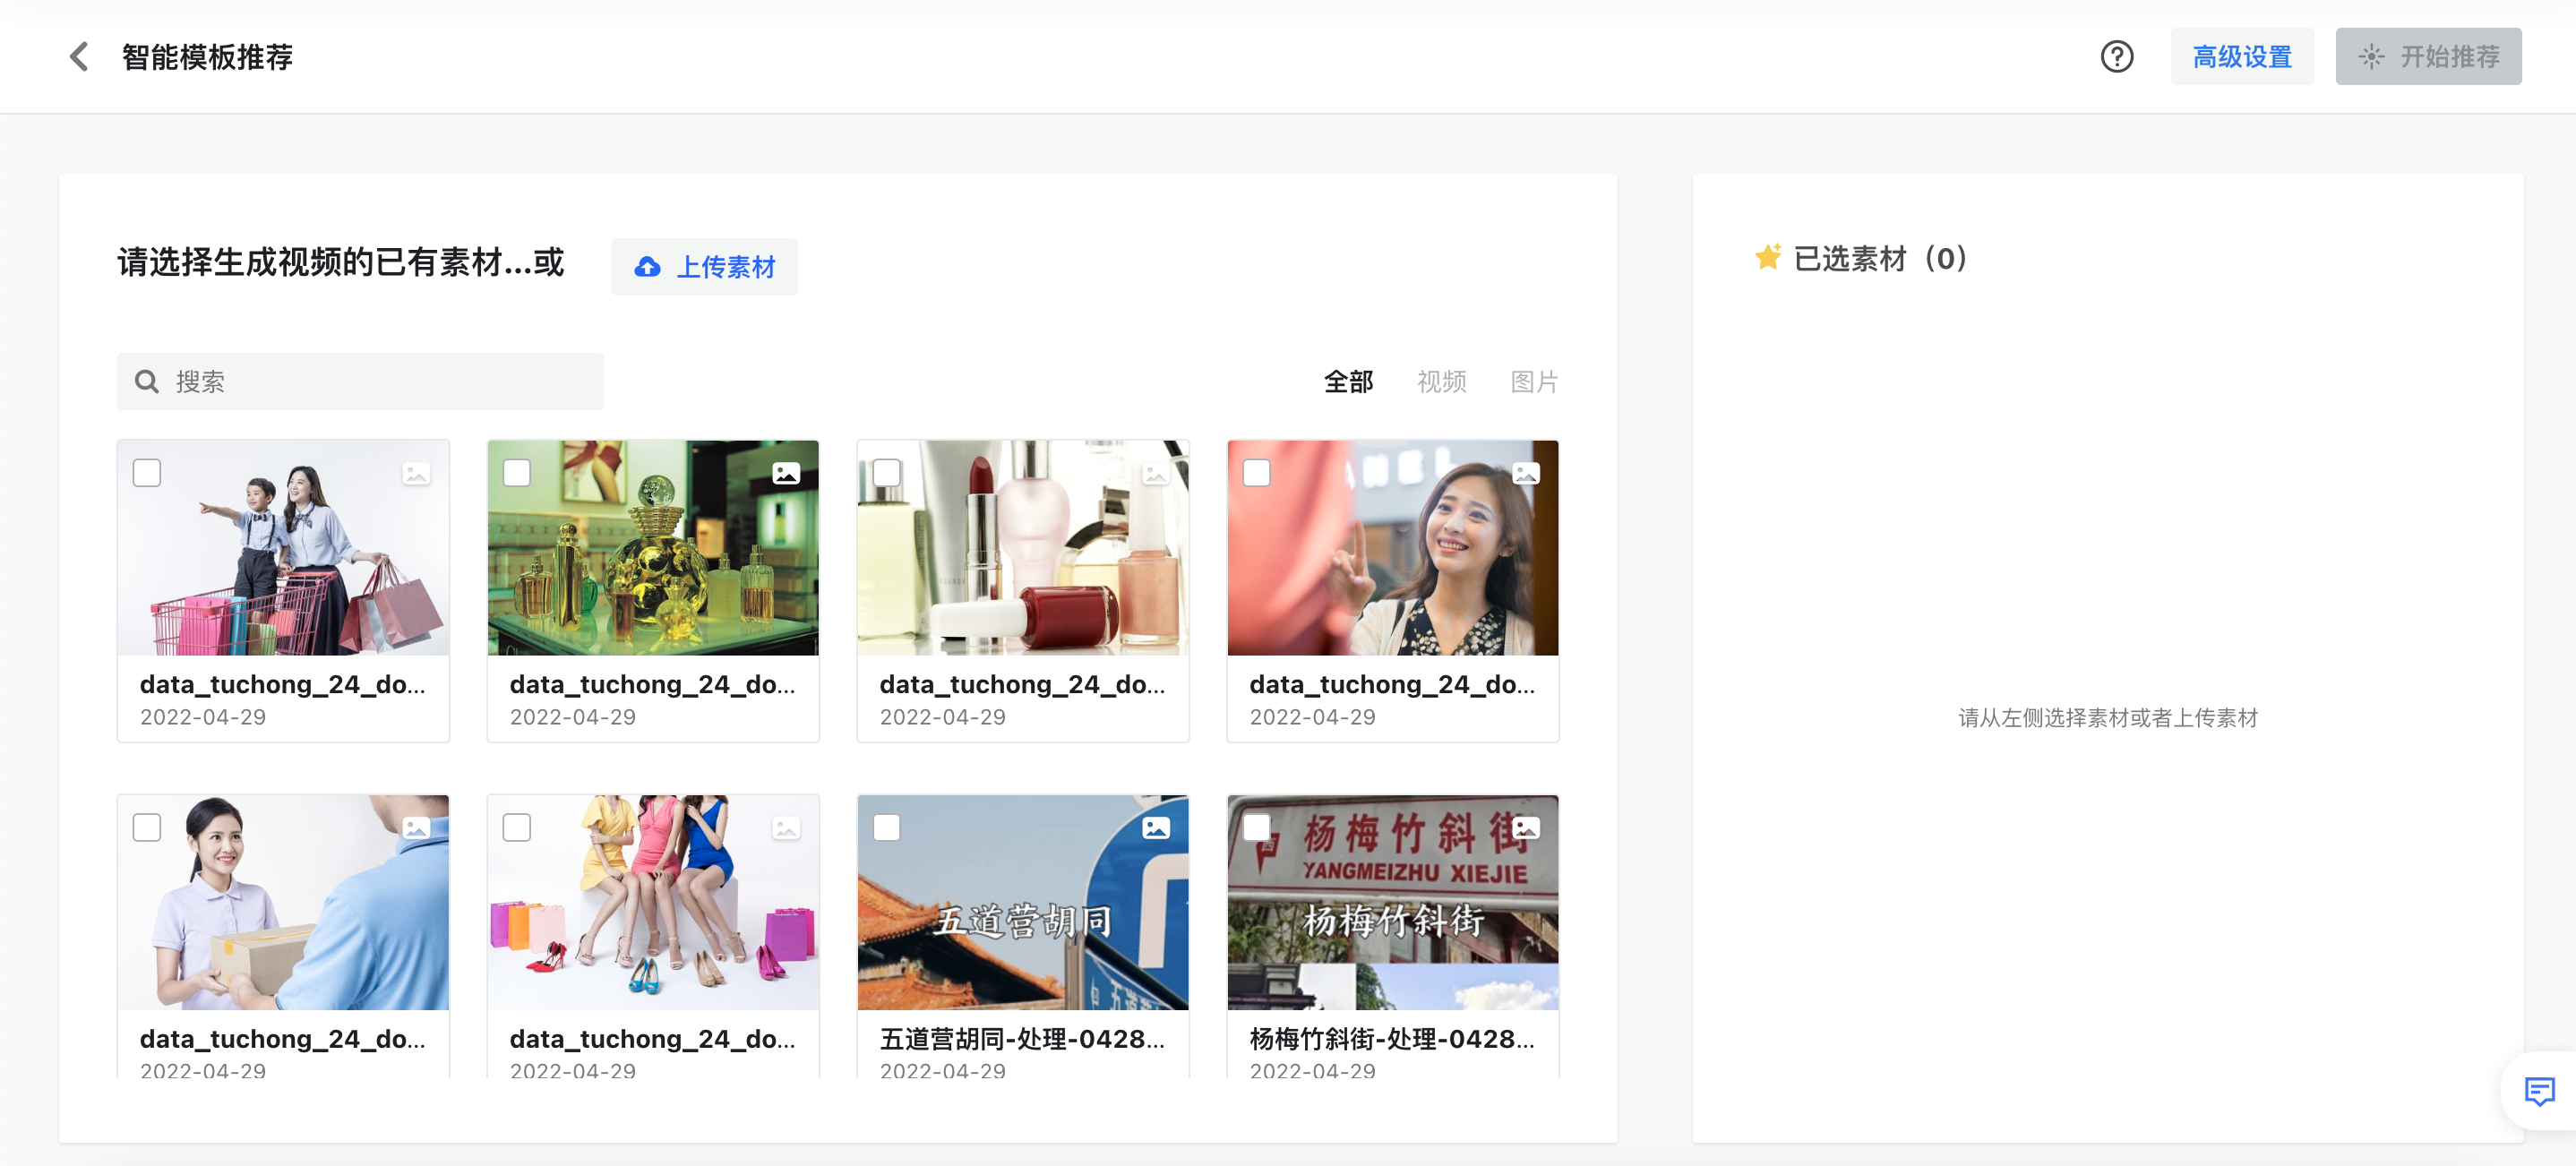2576x1166 pixels.
Task: Open the 杨梅竹斜街 street sign thumbnail
Action: coord(1393,903)
